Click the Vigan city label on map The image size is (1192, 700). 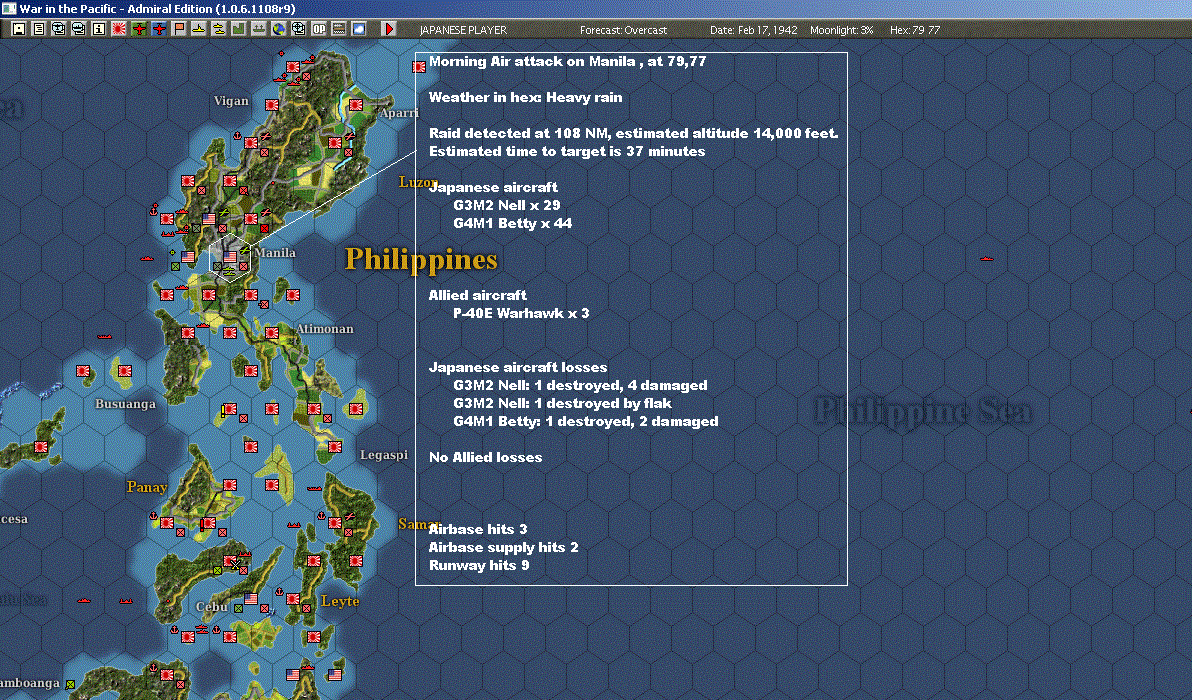pos(231,101)
